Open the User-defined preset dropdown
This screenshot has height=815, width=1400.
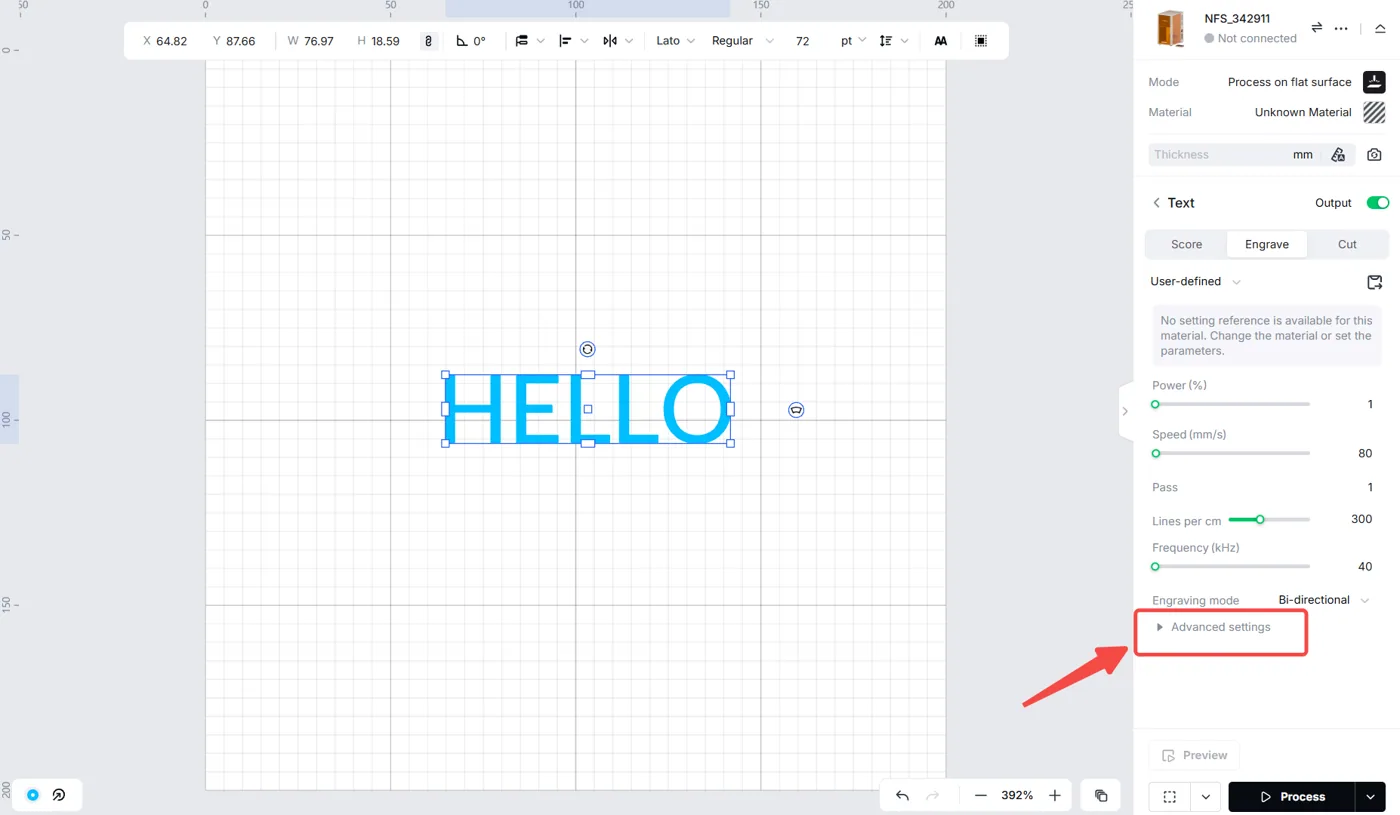click(1196, 282)
